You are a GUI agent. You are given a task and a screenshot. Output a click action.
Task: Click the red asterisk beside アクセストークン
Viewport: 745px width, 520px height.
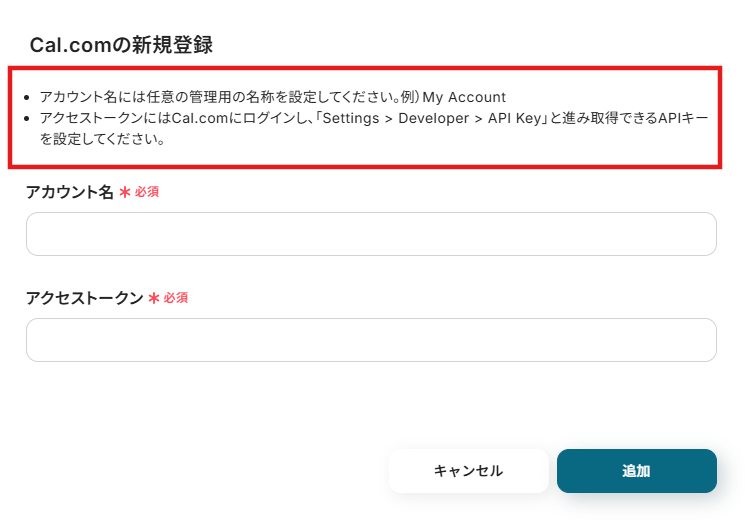[x=154, y=298]
